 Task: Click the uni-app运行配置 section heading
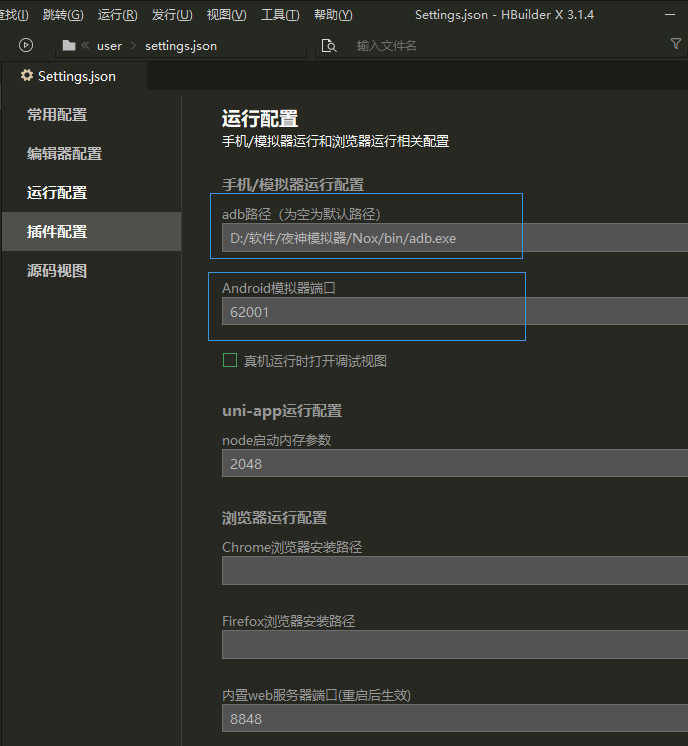coord(282,411)
